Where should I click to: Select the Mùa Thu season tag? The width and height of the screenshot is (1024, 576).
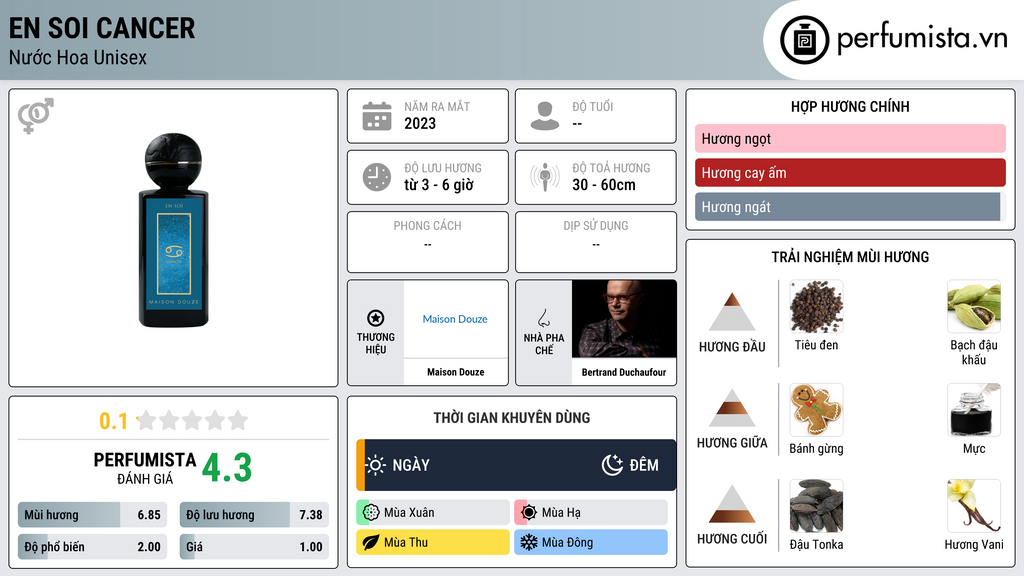[432, 542]
